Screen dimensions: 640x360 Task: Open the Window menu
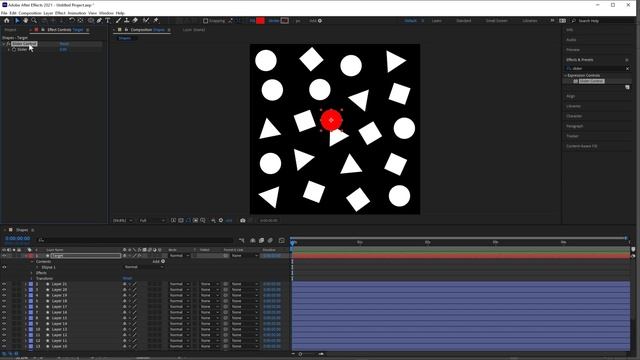[x=106, y=13]
